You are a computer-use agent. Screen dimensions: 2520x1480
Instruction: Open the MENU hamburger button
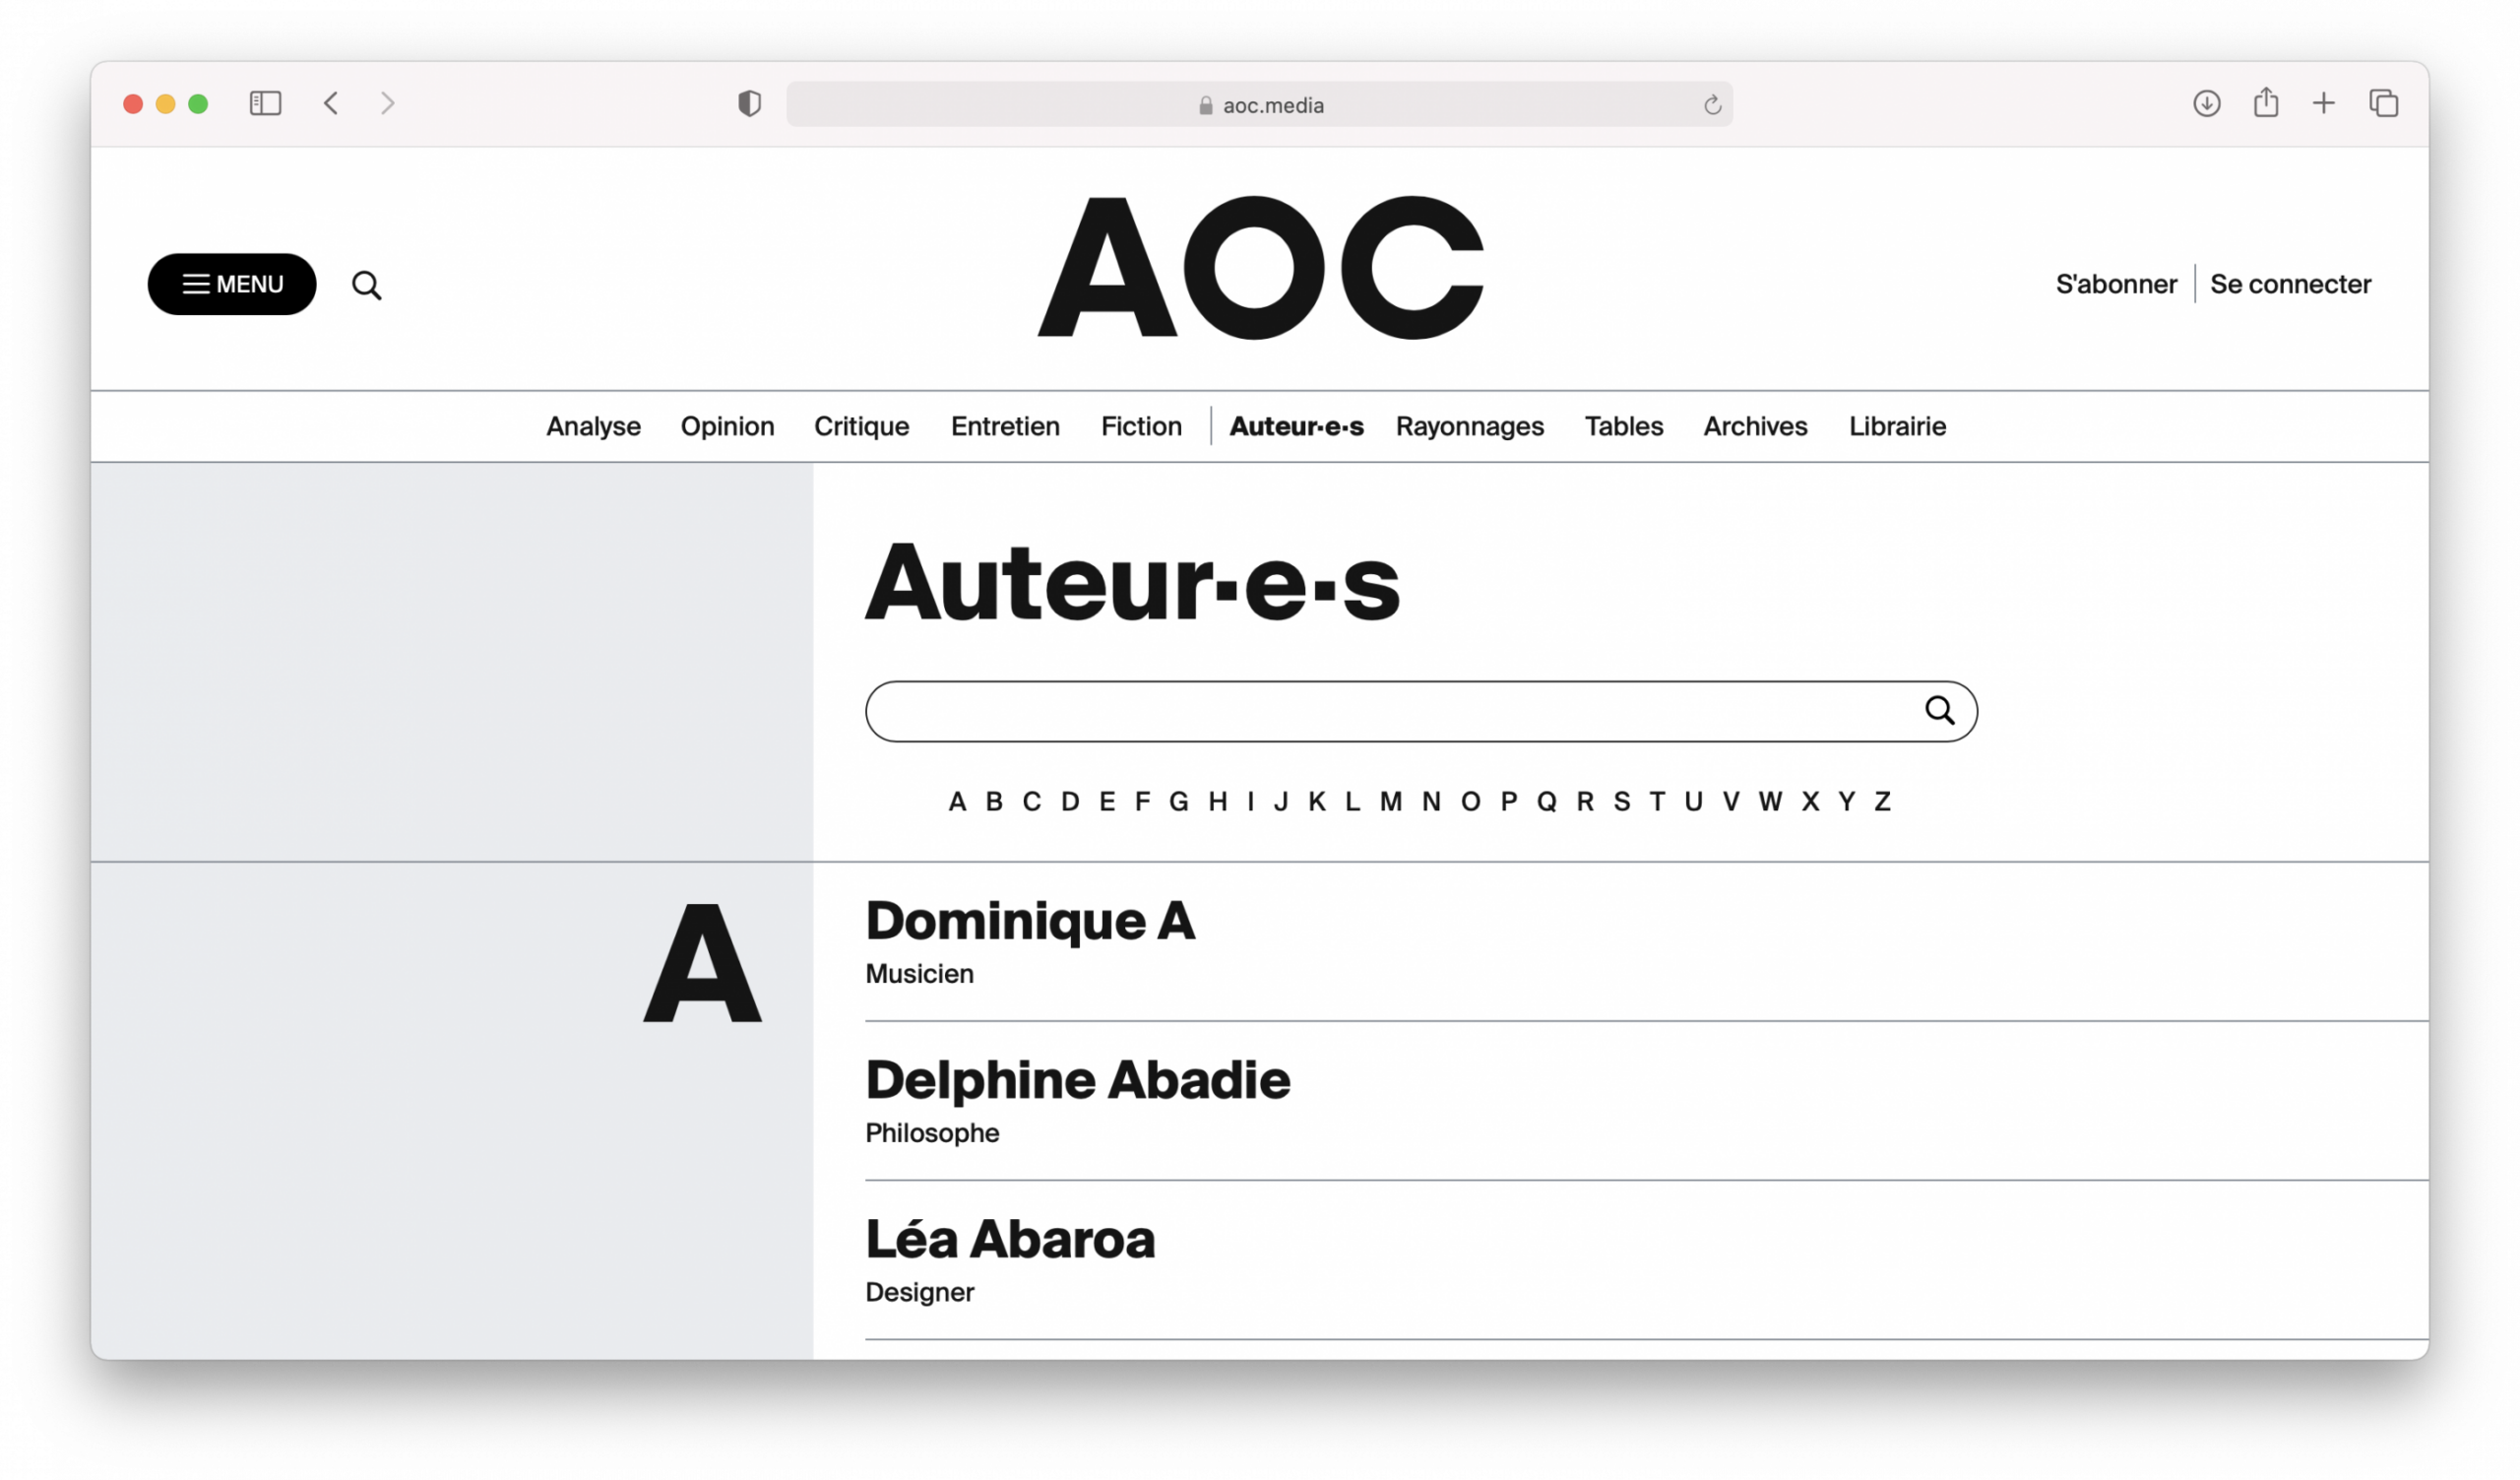[232, 284]
